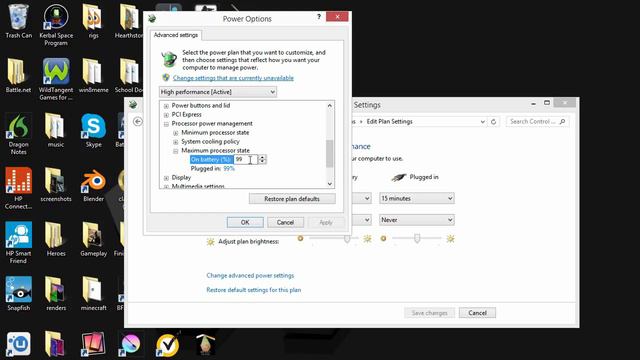Click Edit Plan Settings breadcrumb

coord(389,122)
